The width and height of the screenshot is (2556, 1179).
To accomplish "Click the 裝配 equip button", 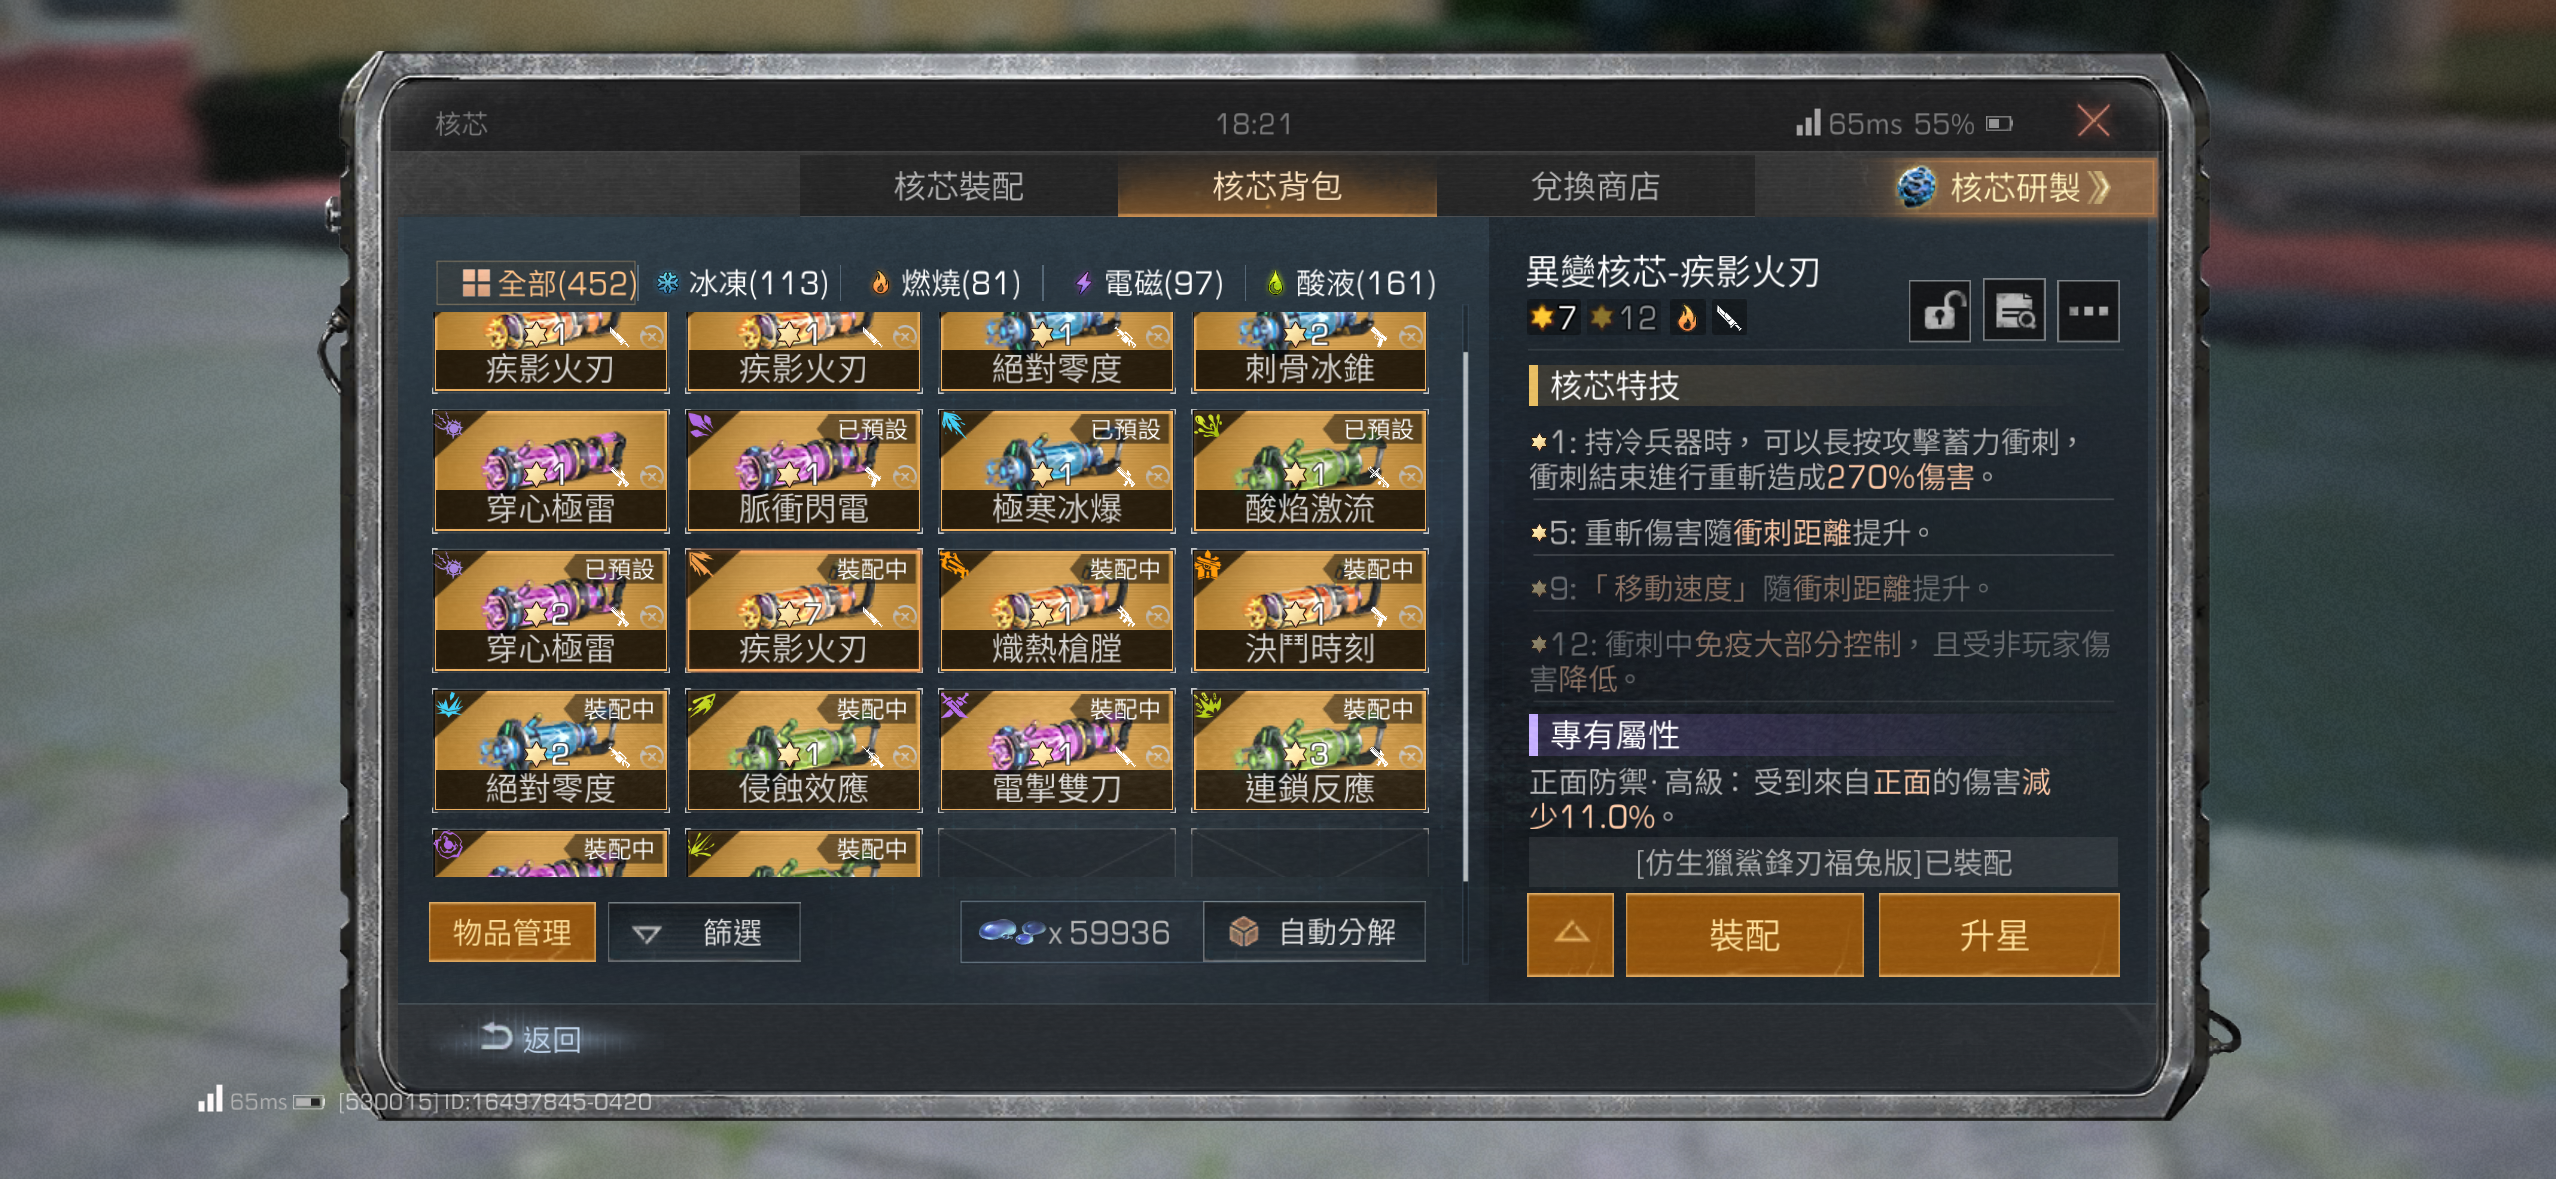I will 1744,934.
